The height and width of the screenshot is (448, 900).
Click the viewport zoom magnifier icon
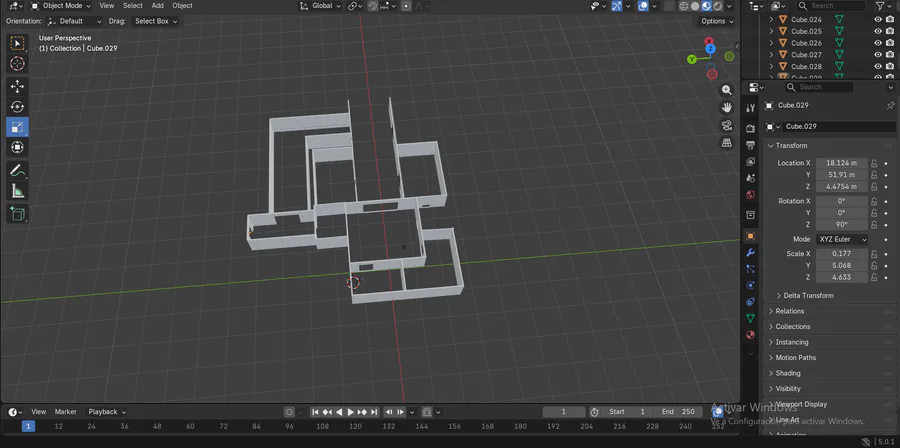pyautogui.click(x=727, y=90)
